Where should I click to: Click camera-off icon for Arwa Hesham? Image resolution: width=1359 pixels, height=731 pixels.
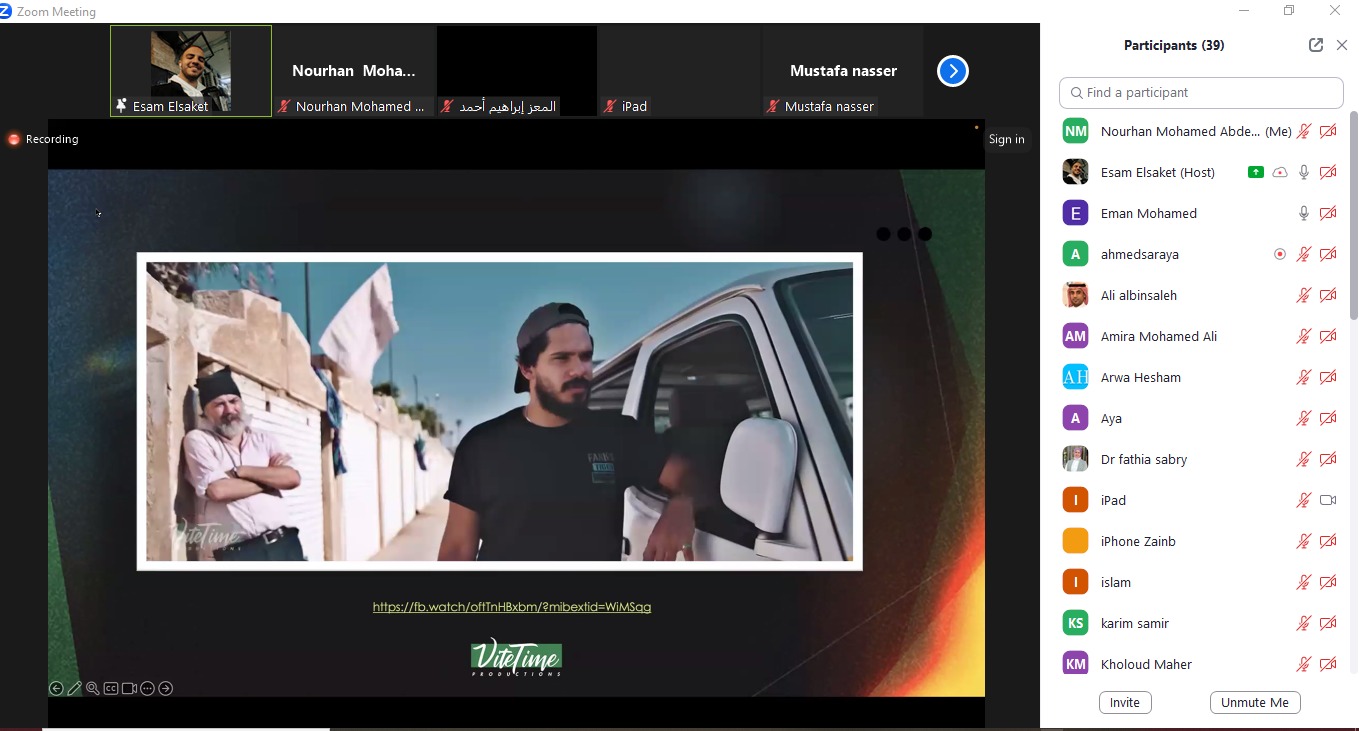[1328, 378]
